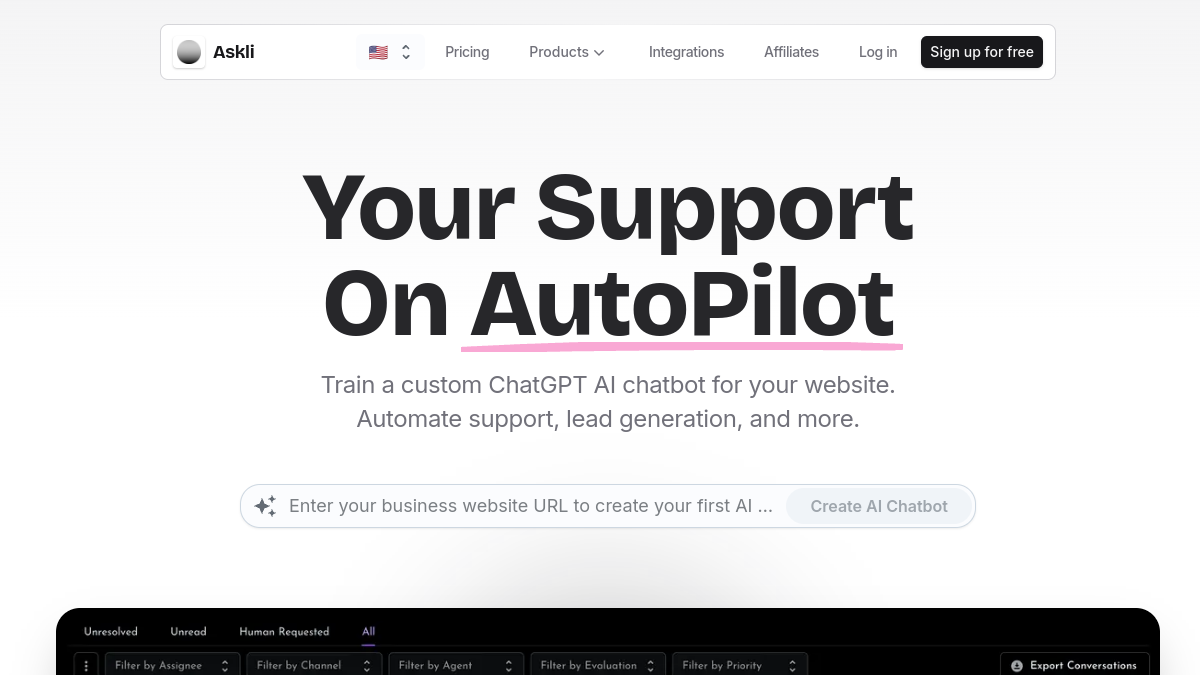Open the Integrations page

click(686, 52)
